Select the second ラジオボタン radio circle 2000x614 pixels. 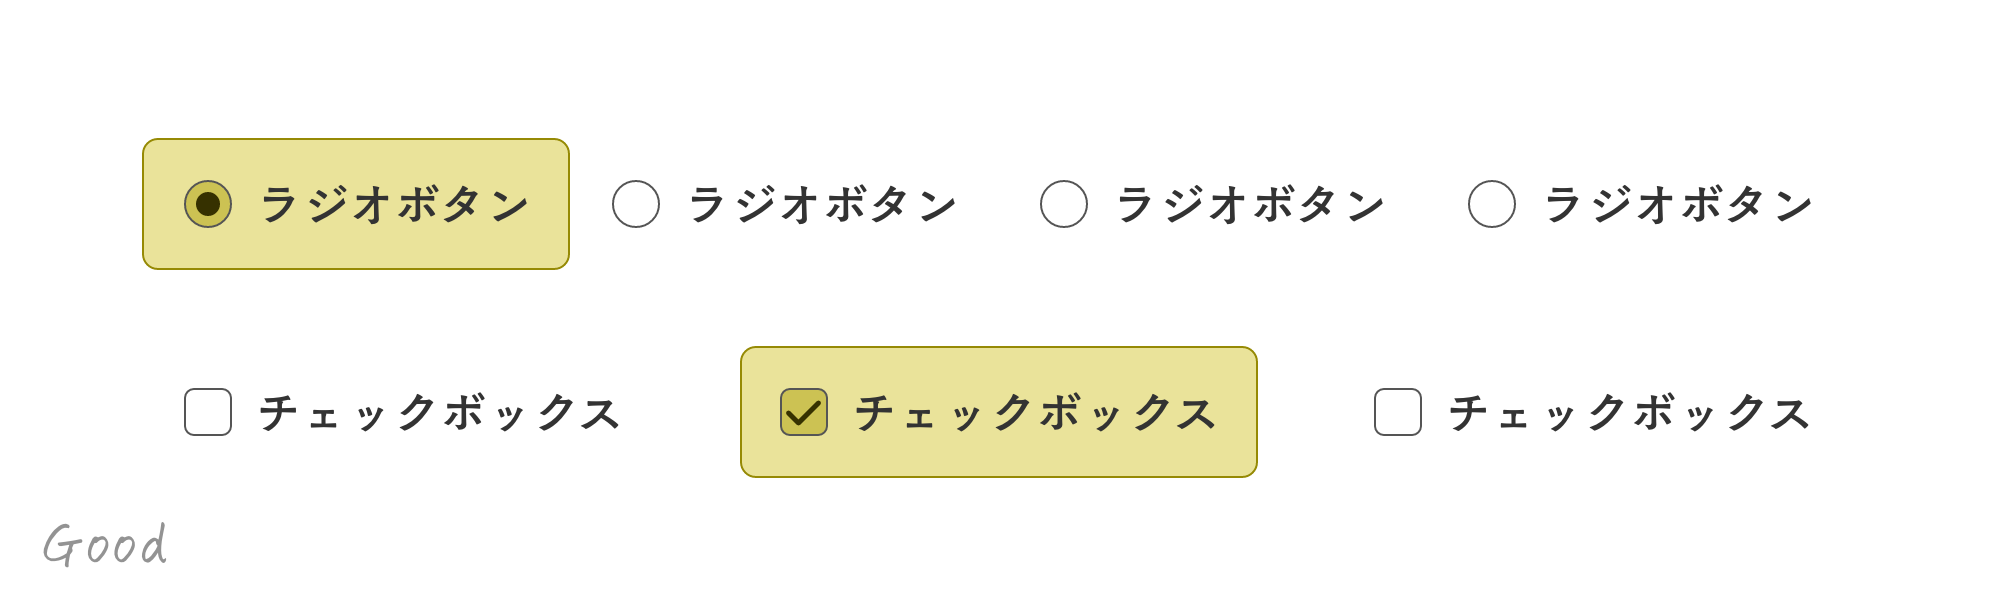click(636, 204)
